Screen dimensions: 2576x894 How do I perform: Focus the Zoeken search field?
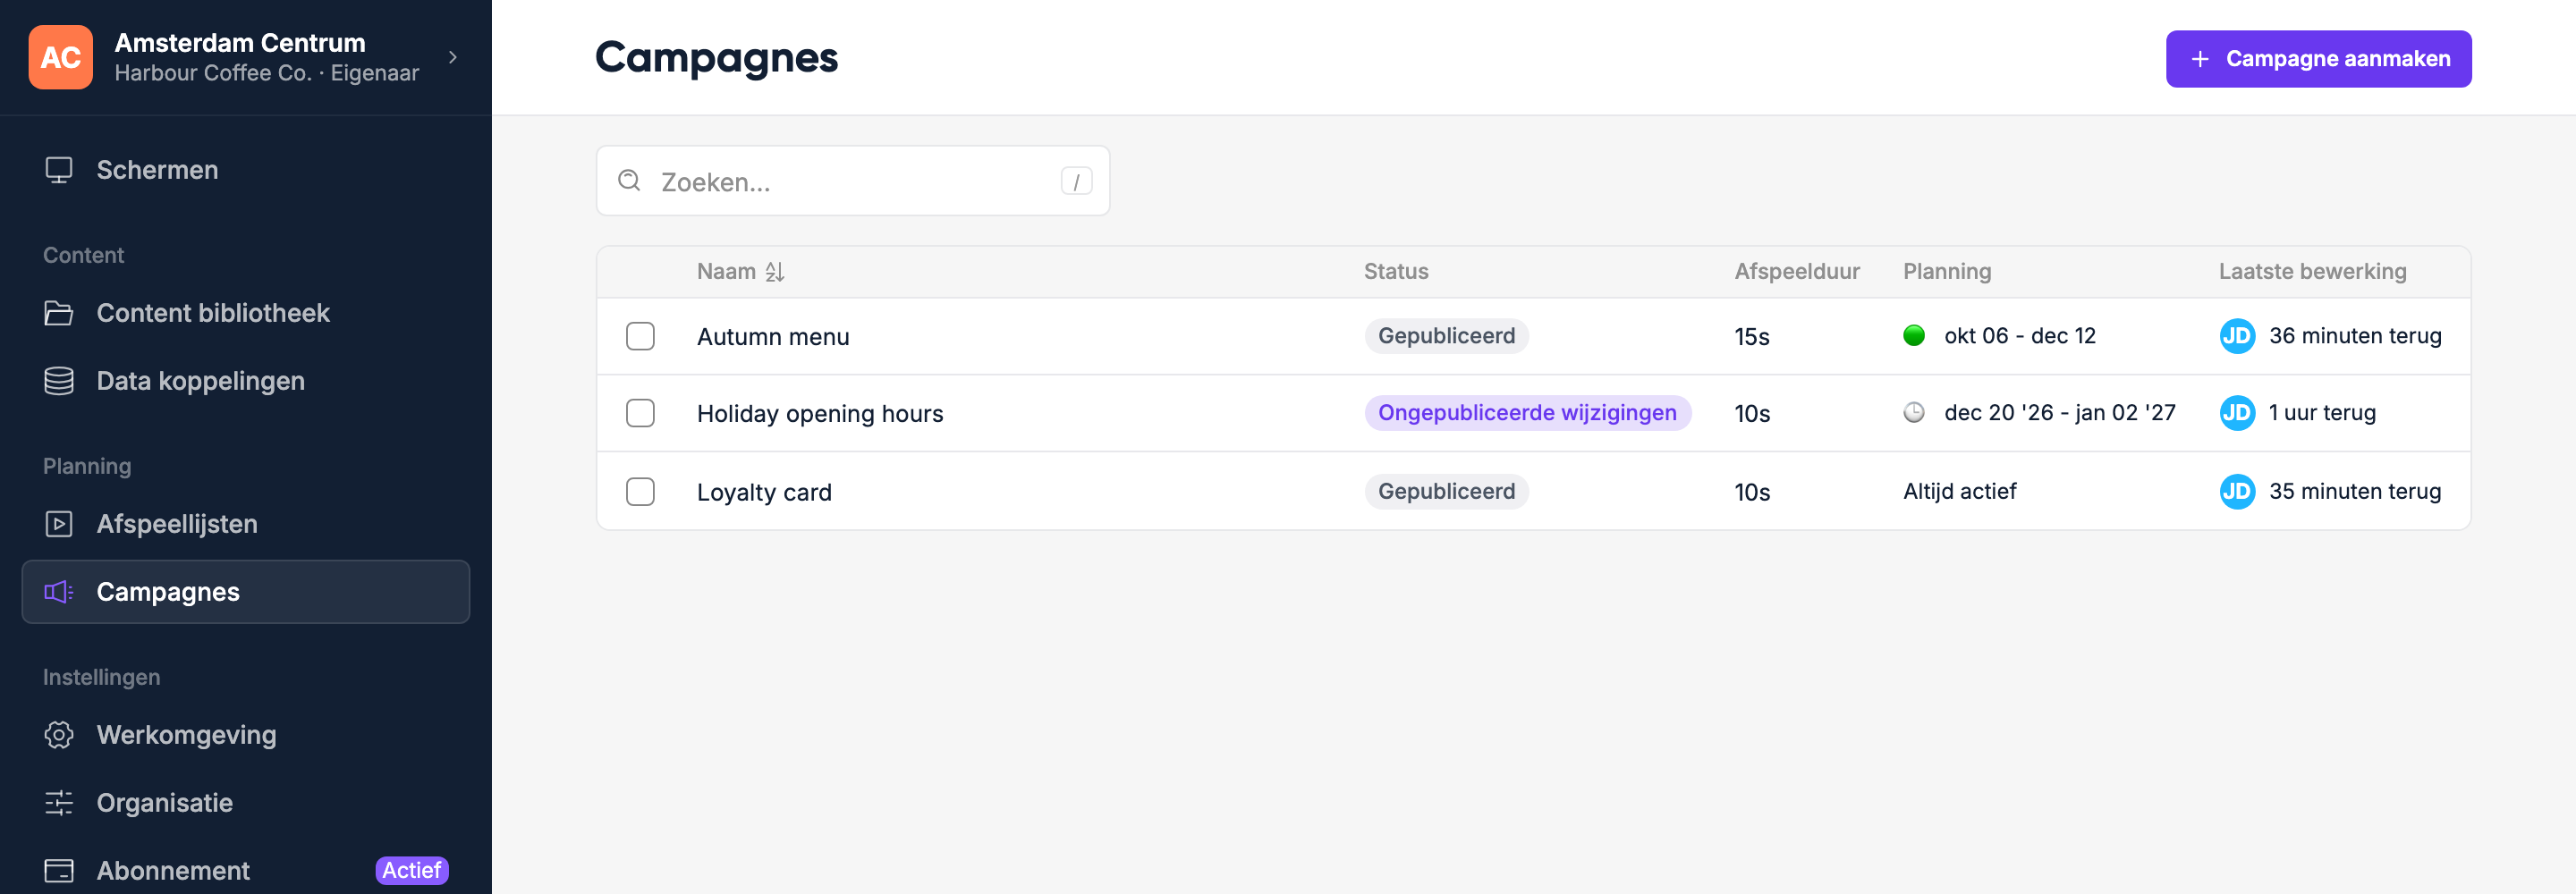tap(853, 181)
